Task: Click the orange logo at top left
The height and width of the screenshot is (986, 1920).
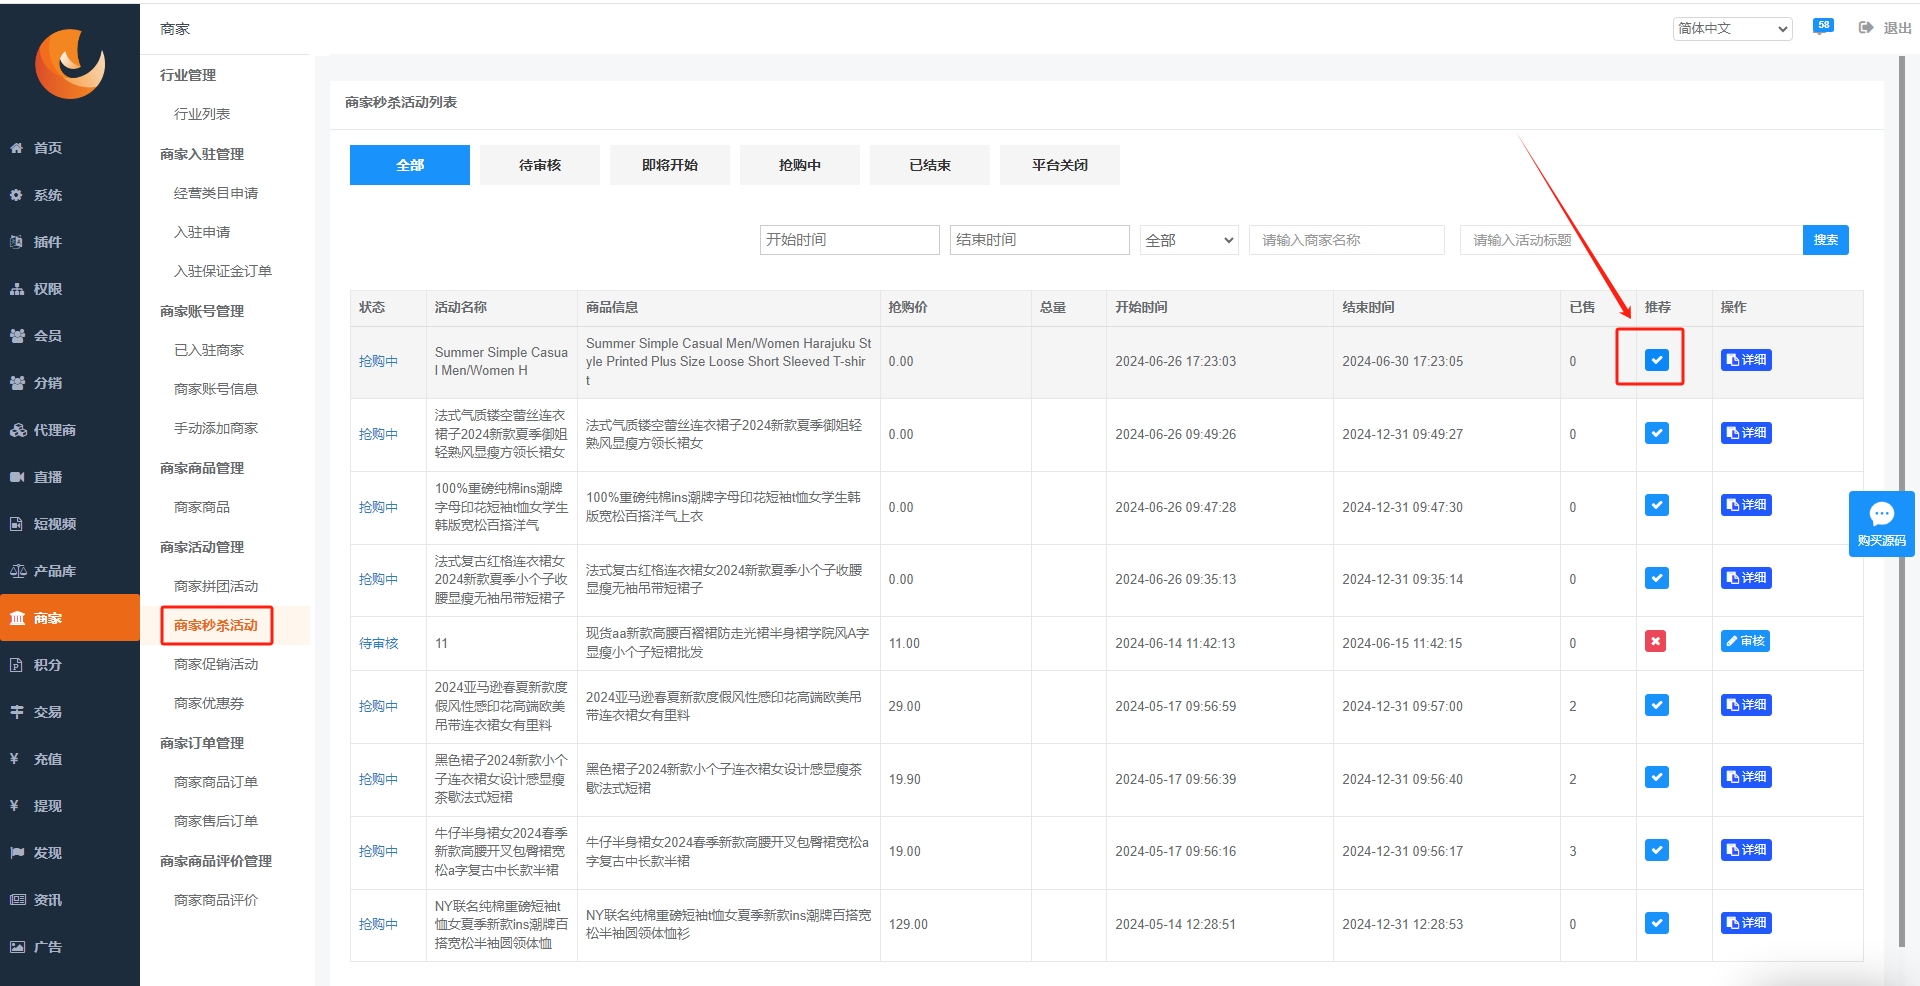Action: 70,64
